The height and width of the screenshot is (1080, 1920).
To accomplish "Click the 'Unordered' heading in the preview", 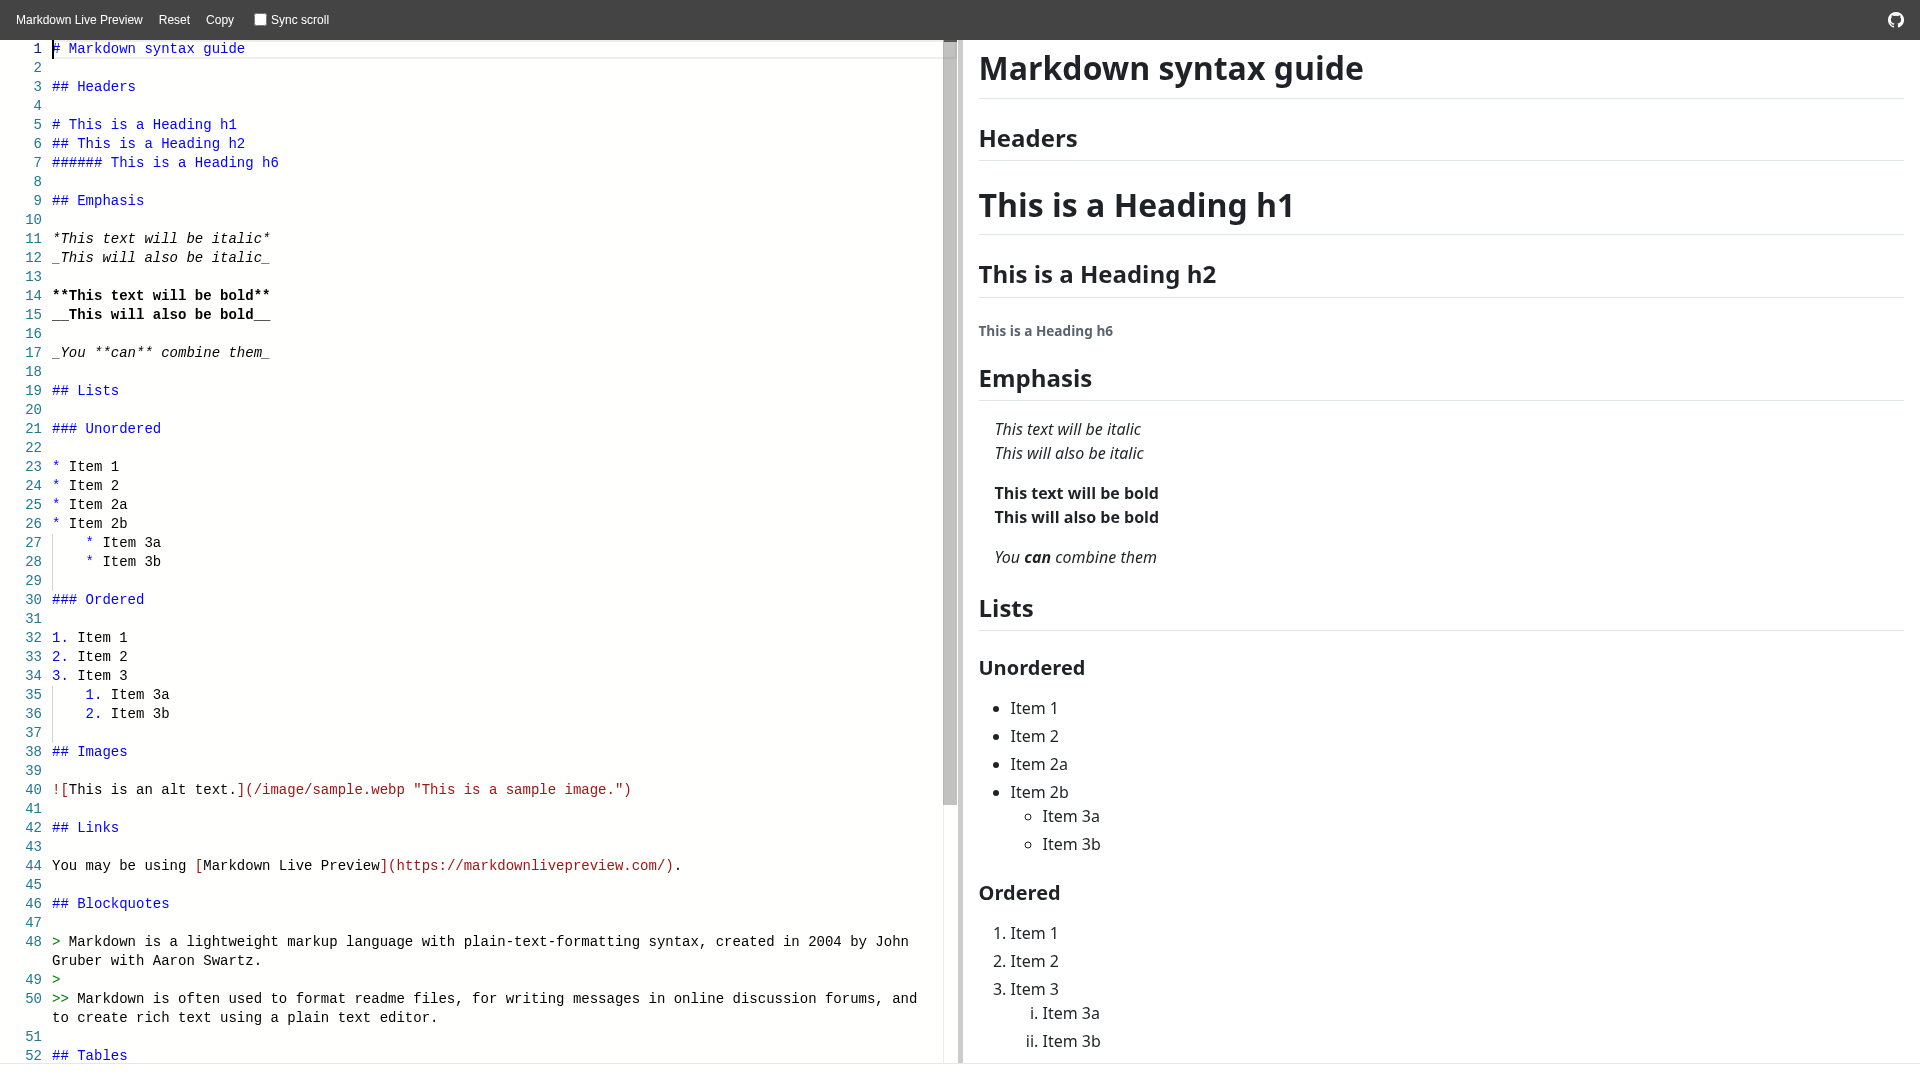I will point(1031,668).
